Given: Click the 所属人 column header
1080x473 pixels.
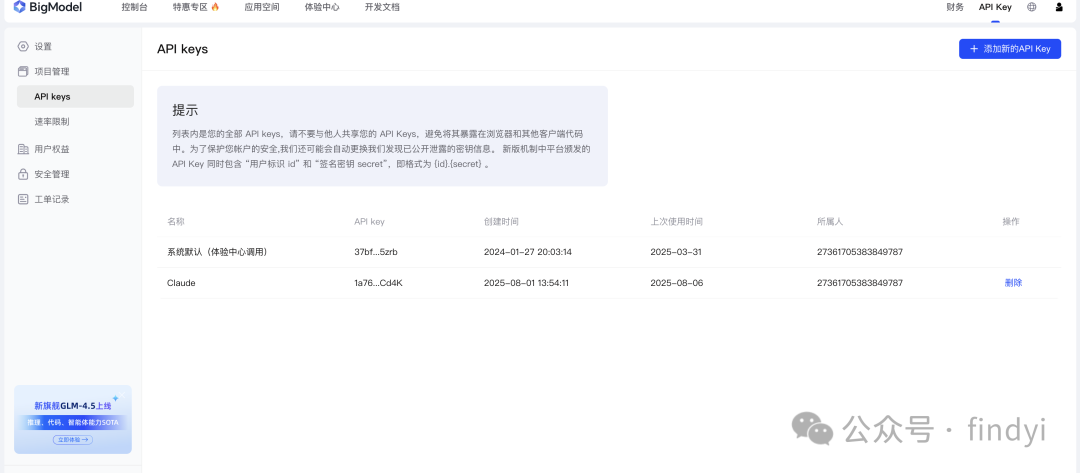Looking at the screenshot, I should pyautogui.click(x=830, y=222).
